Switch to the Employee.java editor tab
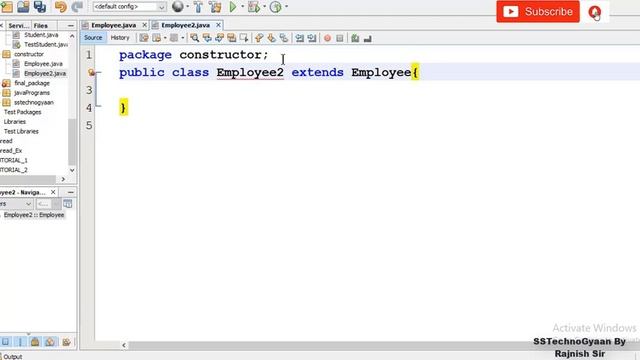This screenshot has height=360, width=640. 113,25
